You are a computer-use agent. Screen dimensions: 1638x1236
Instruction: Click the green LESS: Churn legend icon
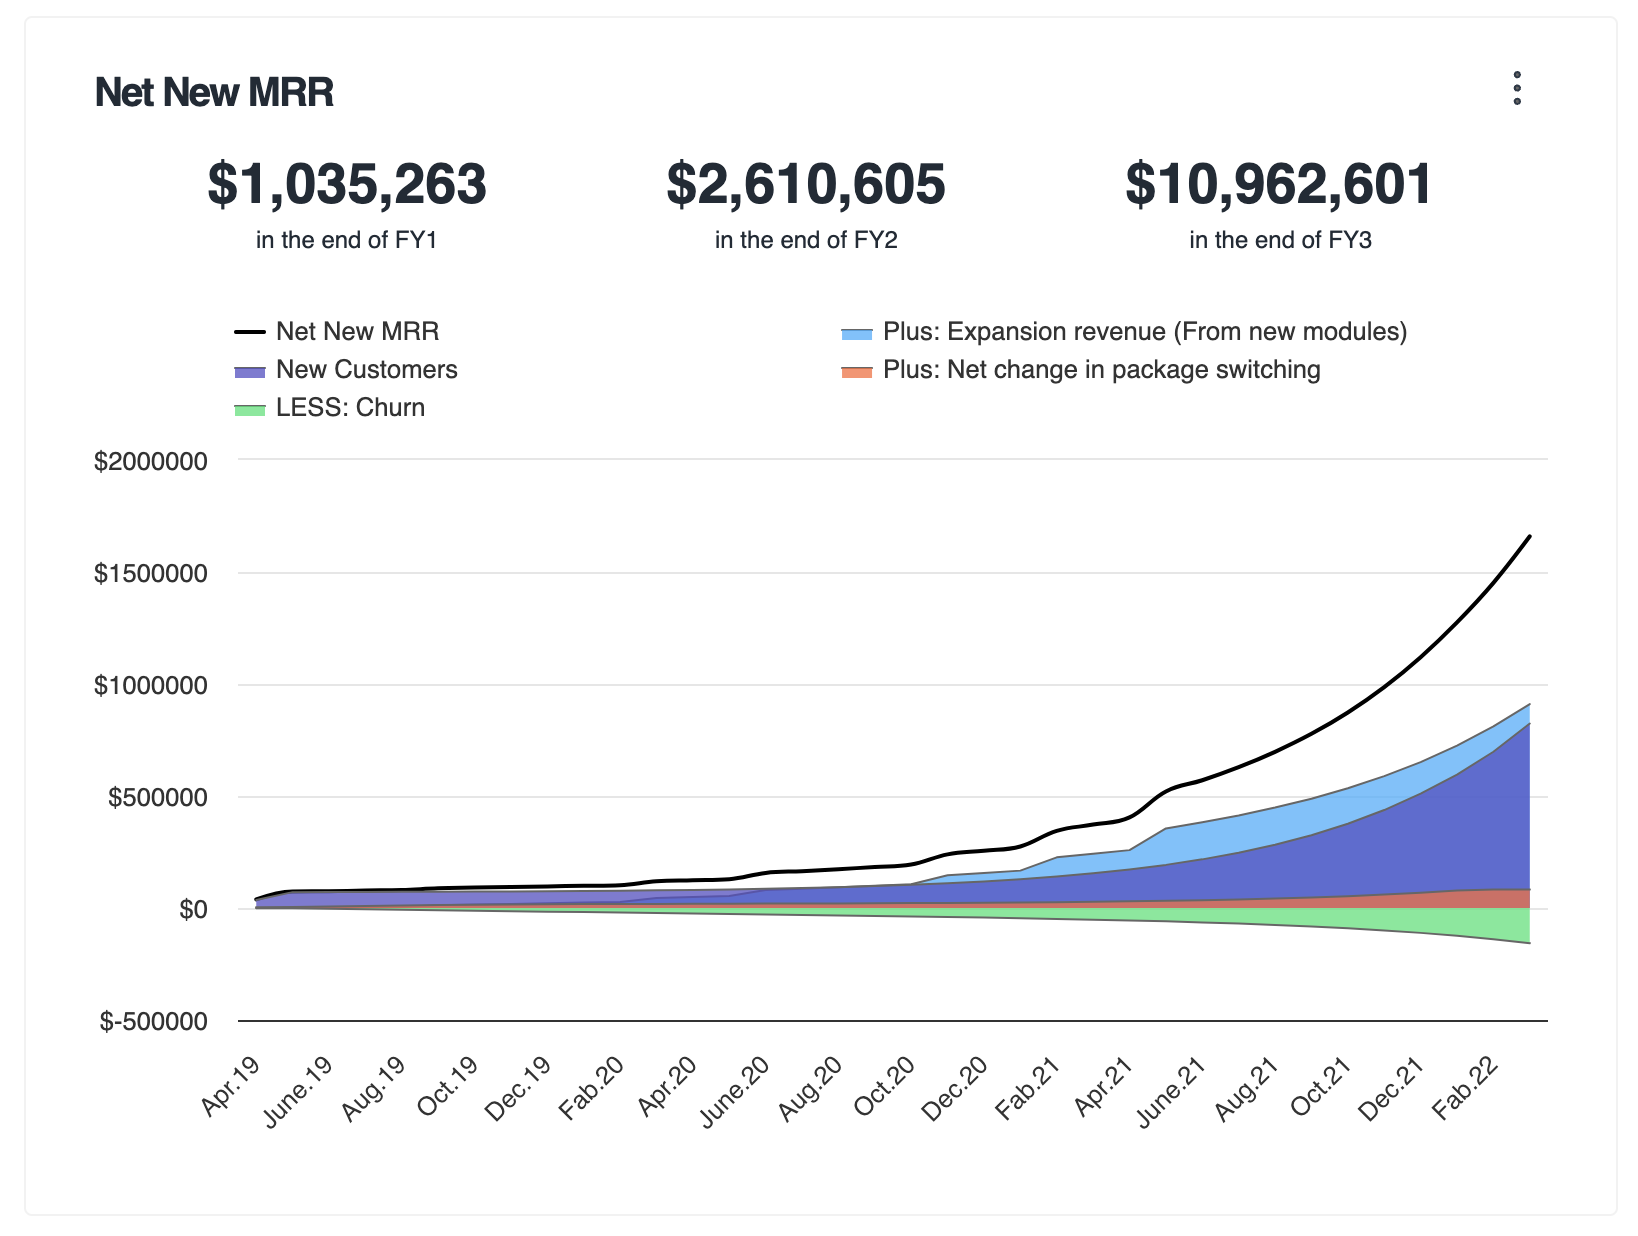[x=250, y=407]
